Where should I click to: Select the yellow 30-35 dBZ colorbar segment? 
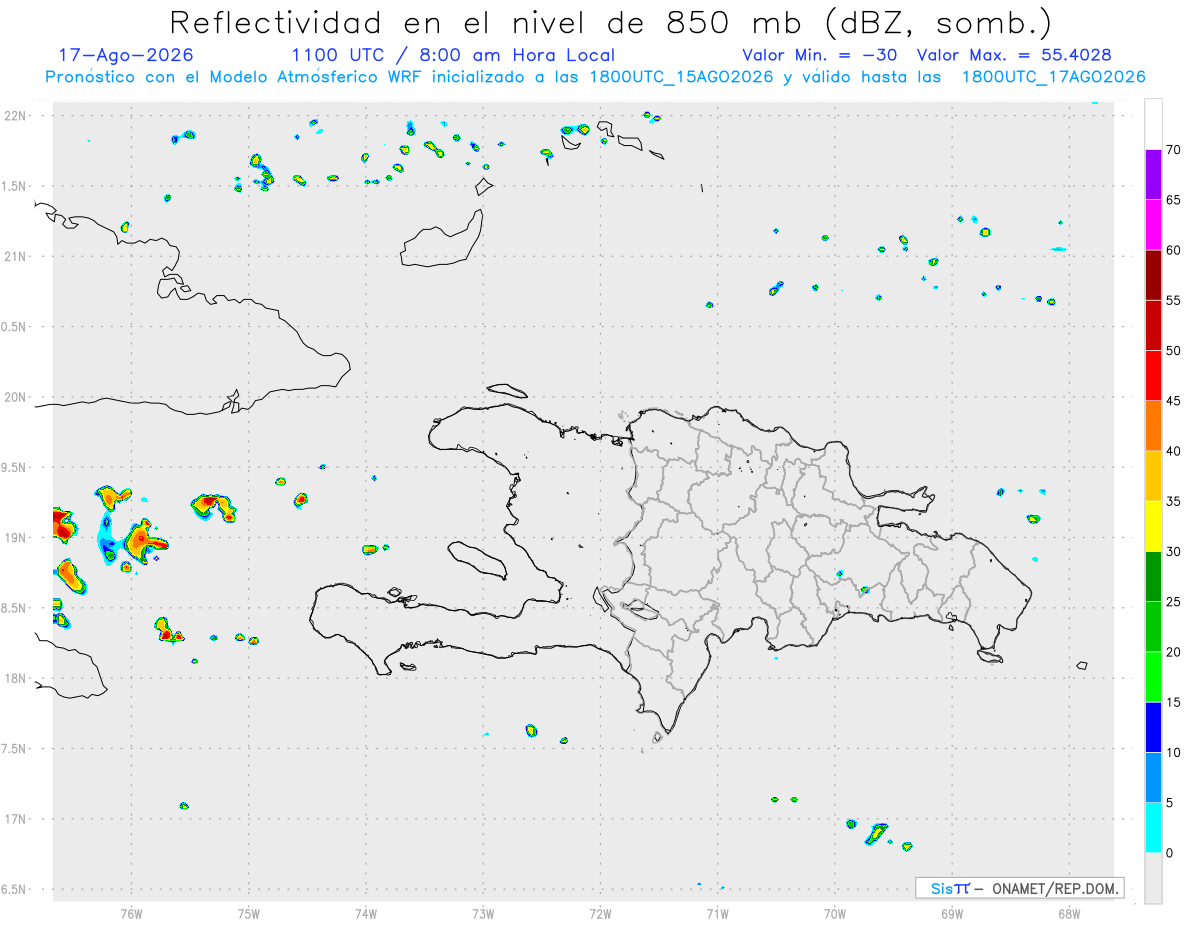1153,526
